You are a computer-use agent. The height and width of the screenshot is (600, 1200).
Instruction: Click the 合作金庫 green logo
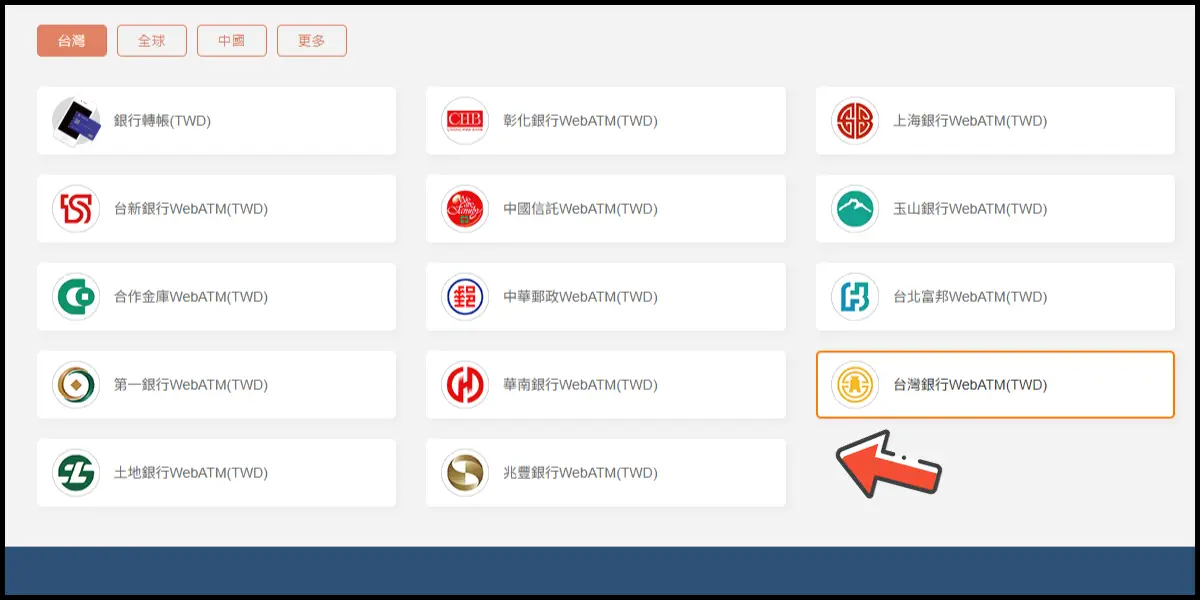76,297
